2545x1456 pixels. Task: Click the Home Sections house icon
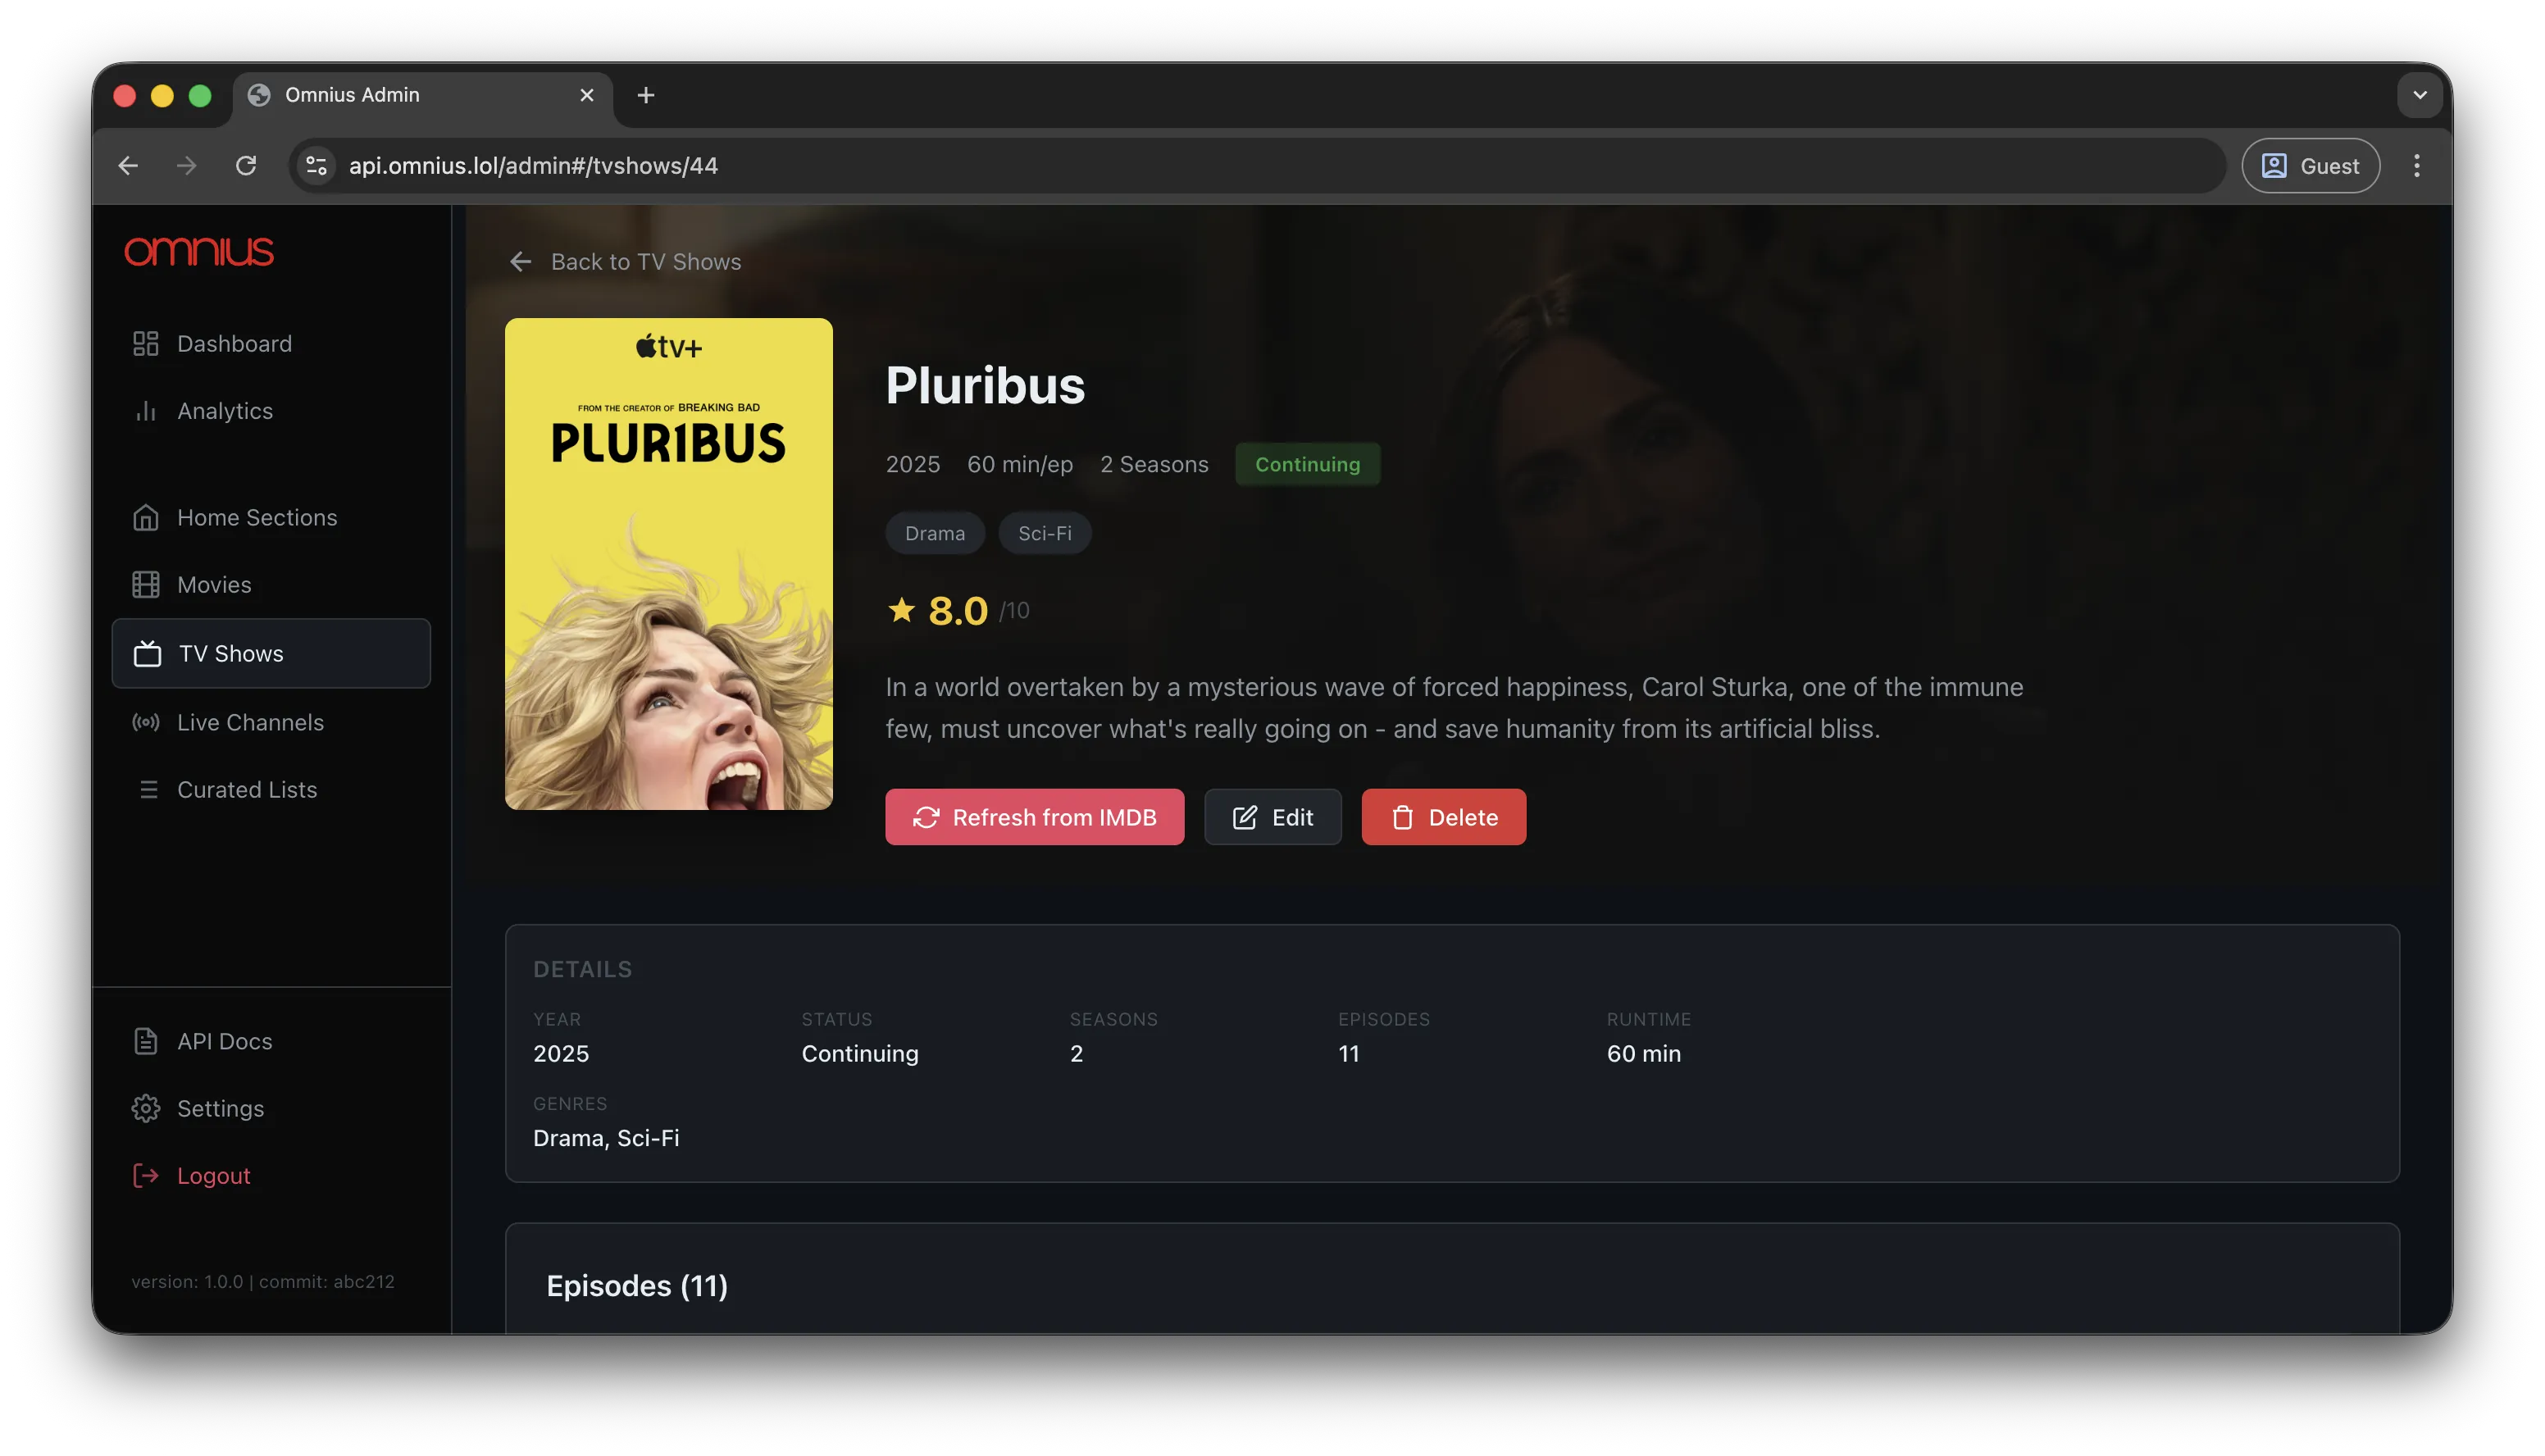point(146,518)
